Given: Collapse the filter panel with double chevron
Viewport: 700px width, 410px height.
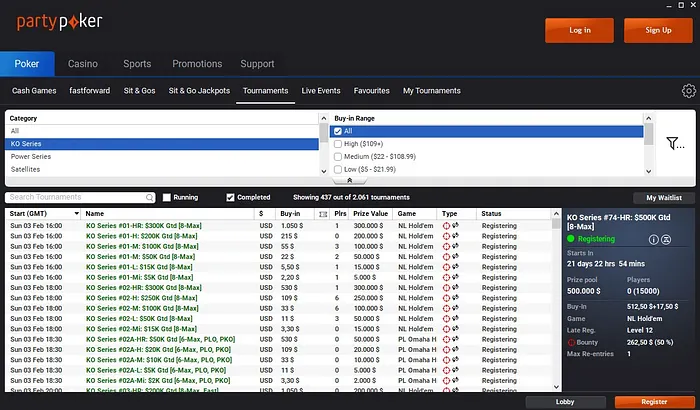Looking at the screenshot, I should [x=350, y=180].
